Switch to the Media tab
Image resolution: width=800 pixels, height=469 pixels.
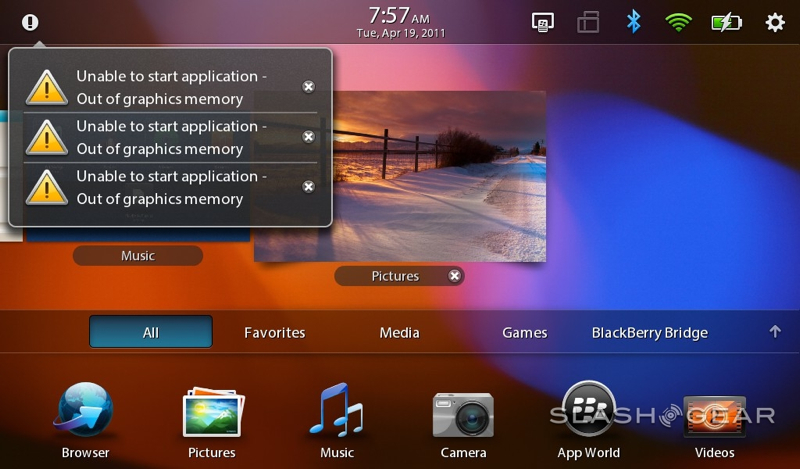pyautogui.click(x=399, y=333)
